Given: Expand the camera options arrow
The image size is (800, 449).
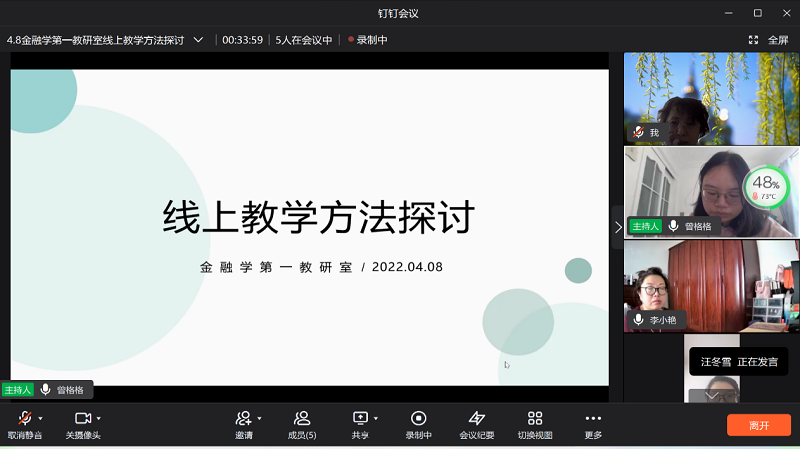Looking at the screenshot, I should (99, 418).
